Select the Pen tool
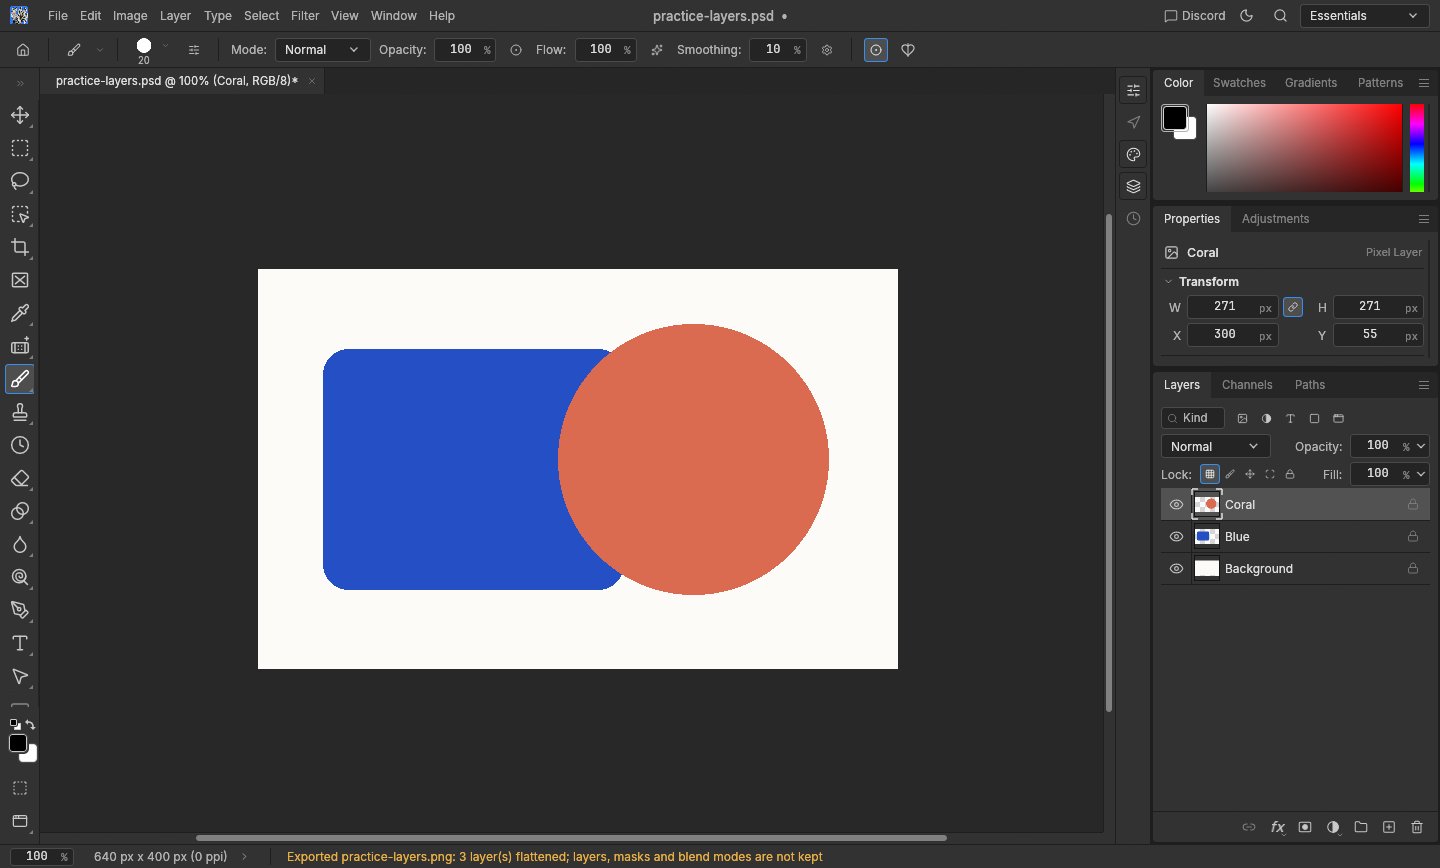This screenshot has width=1440, height=868. [20, 610]
